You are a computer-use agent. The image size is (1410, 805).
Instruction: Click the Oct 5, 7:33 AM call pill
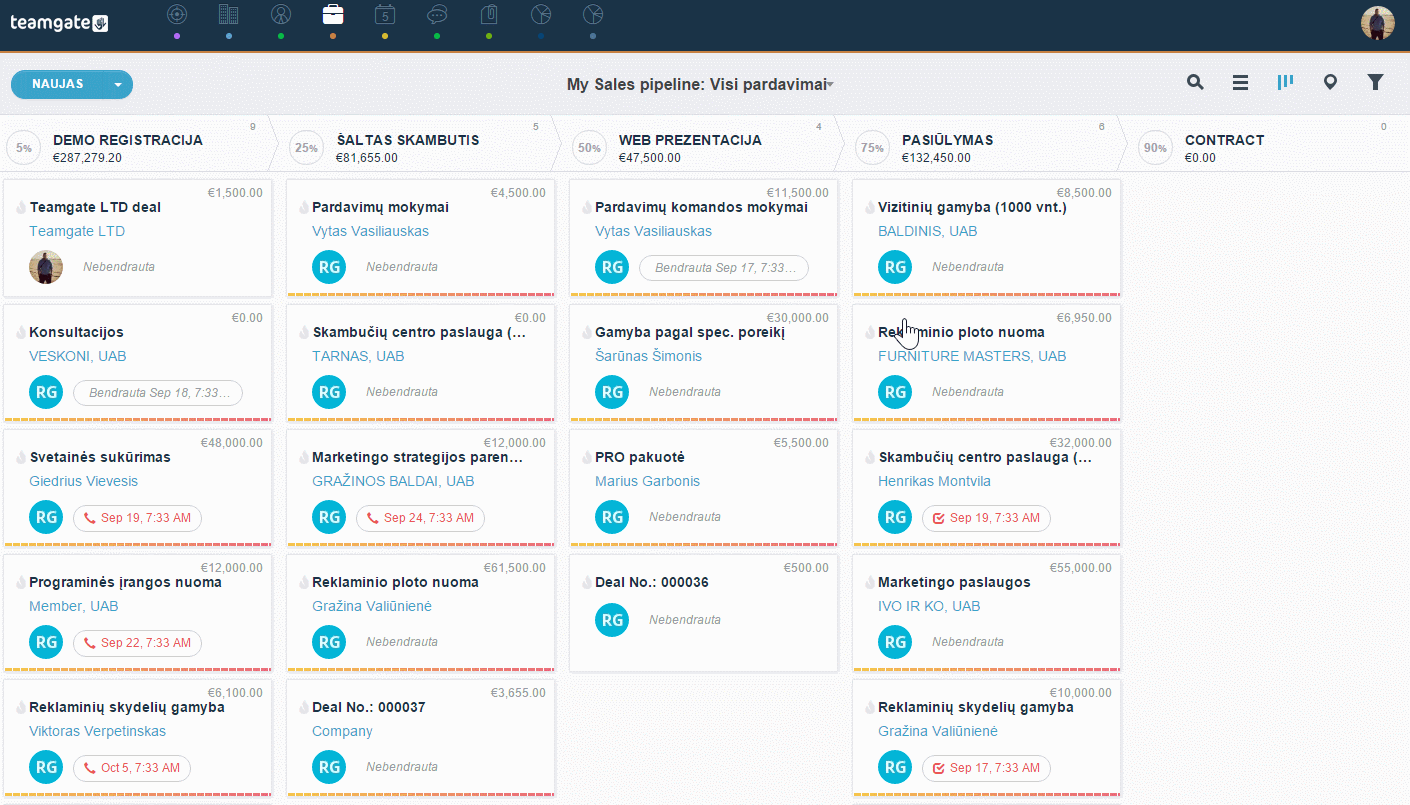point(132,768)
